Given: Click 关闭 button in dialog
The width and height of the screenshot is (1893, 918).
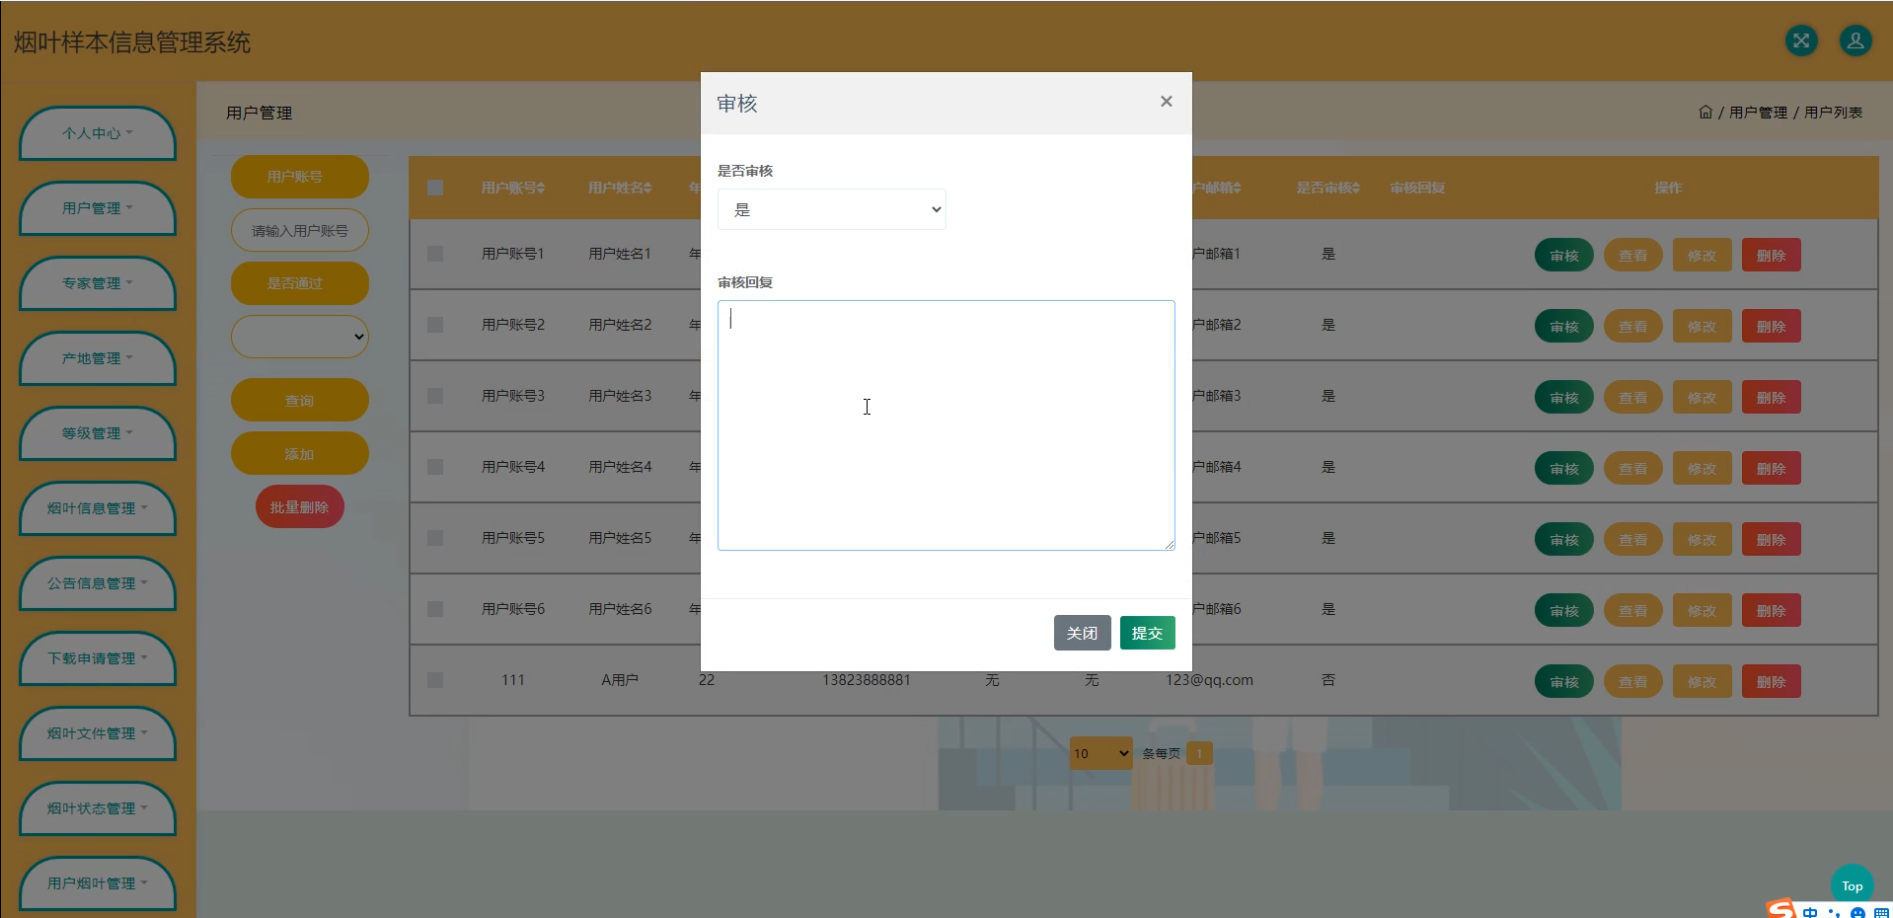Looking at the screenshot, I should (1082, 633).
